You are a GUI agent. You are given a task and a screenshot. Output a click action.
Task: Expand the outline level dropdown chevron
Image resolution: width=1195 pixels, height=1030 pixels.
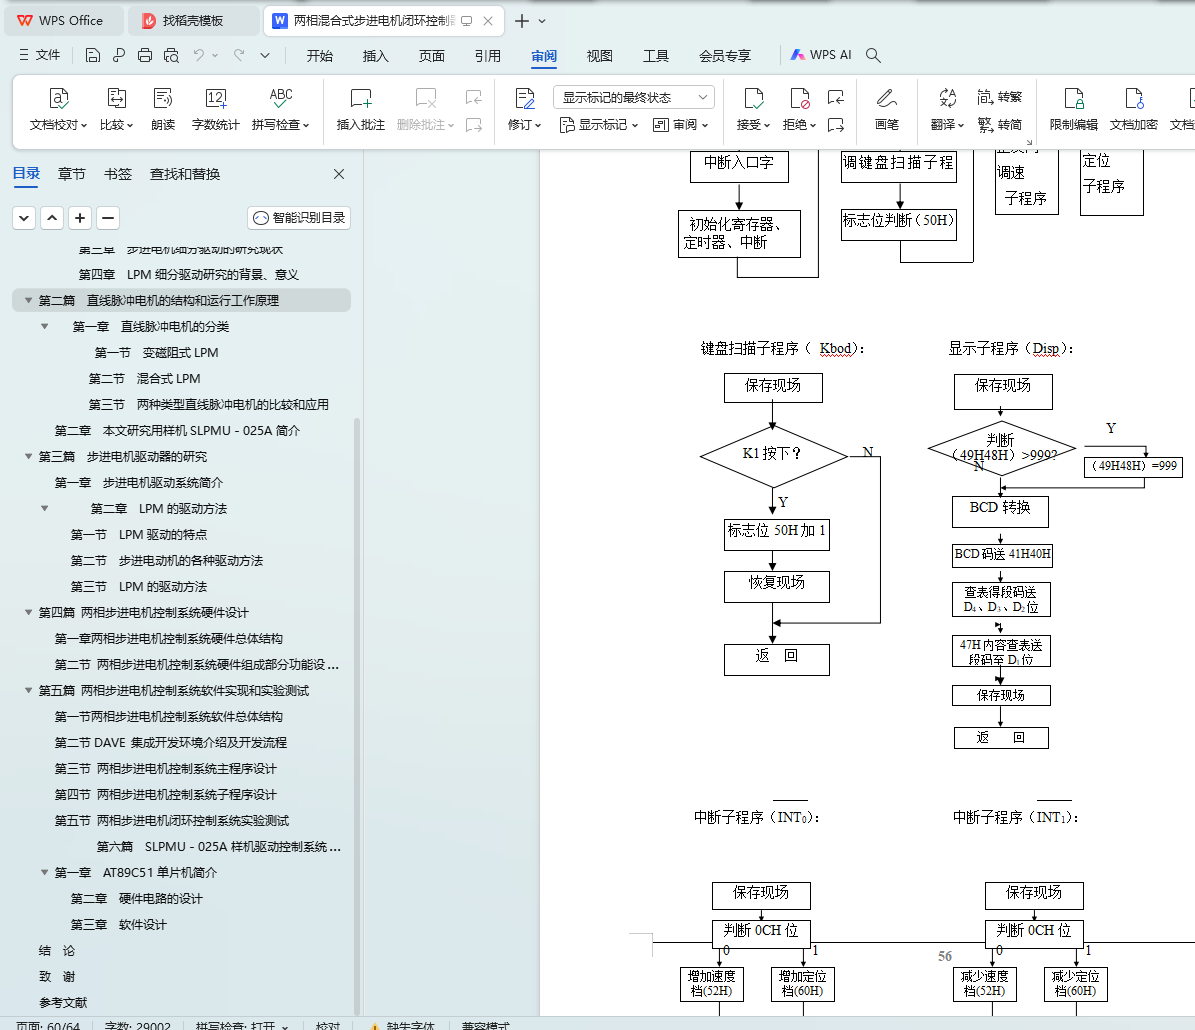(24, 218)
